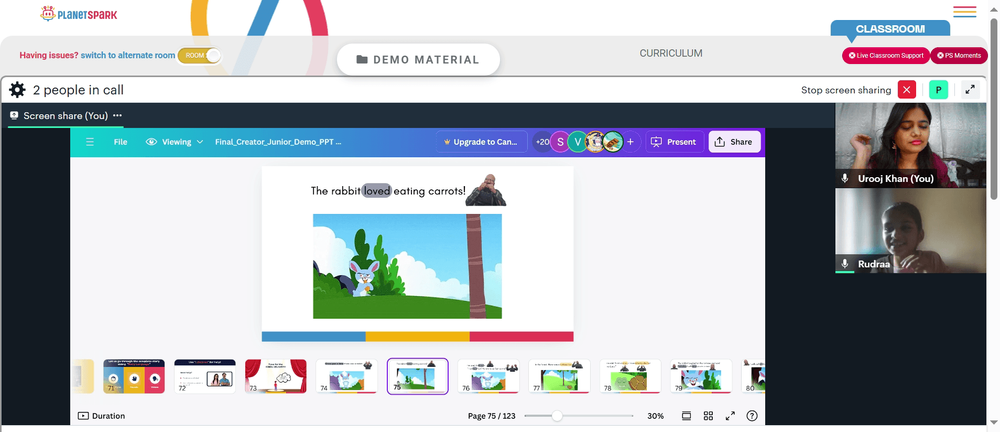Click the Present button
Image resolution: width=1000 pixels, height=432 pixels.
tap(674, 142)
